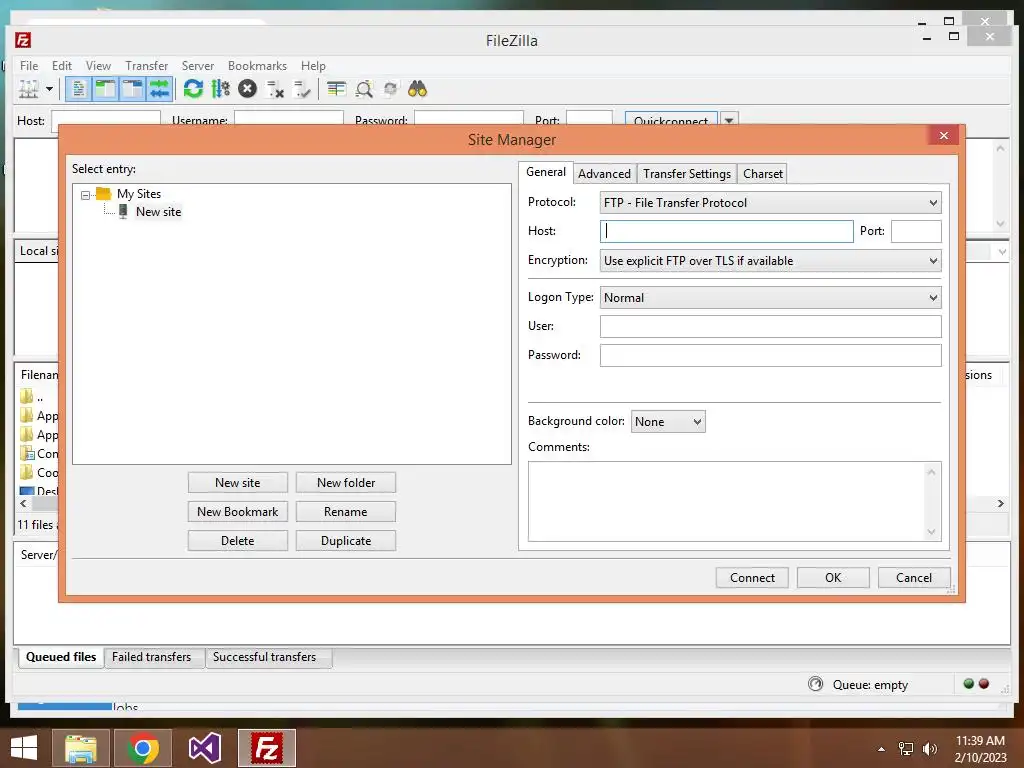Click the FileZilla taskbar icon
The height and width of the screenshot is (768, 1024).
pos(267,748)
